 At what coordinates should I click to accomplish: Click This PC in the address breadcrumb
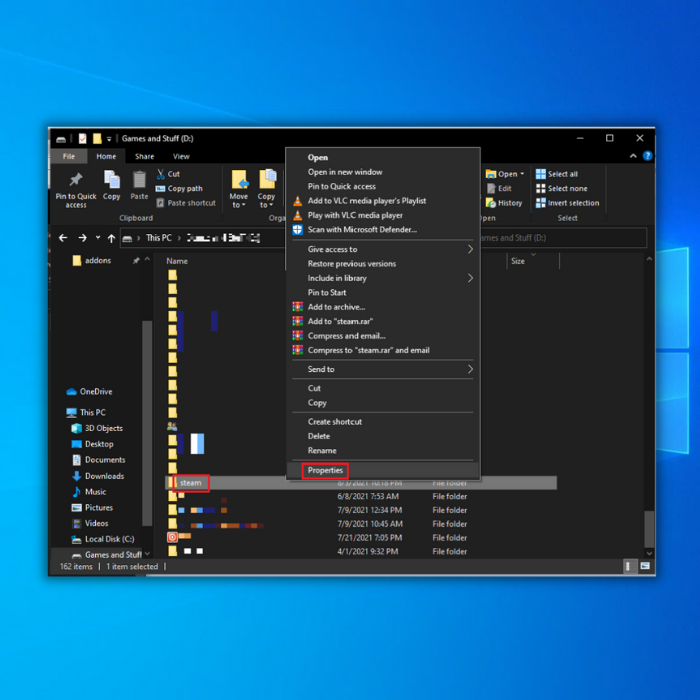point(158,238)
